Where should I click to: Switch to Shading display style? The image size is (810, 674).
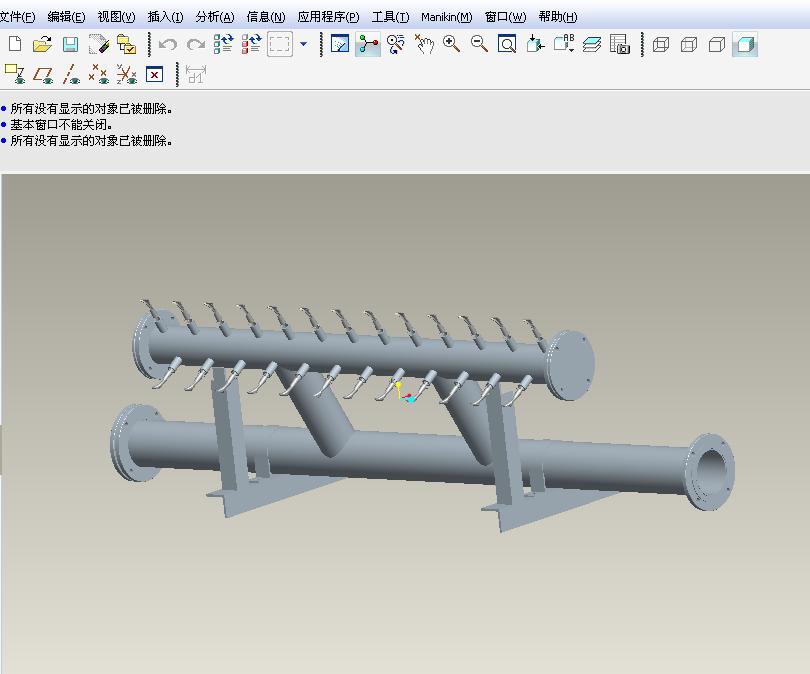[745, 44]
